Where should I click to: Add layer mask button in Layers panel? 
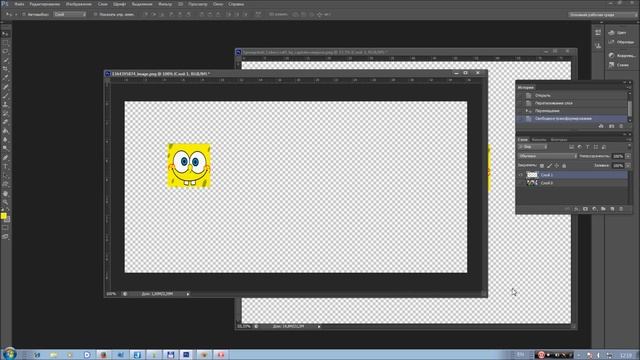(x=585, y=209)
